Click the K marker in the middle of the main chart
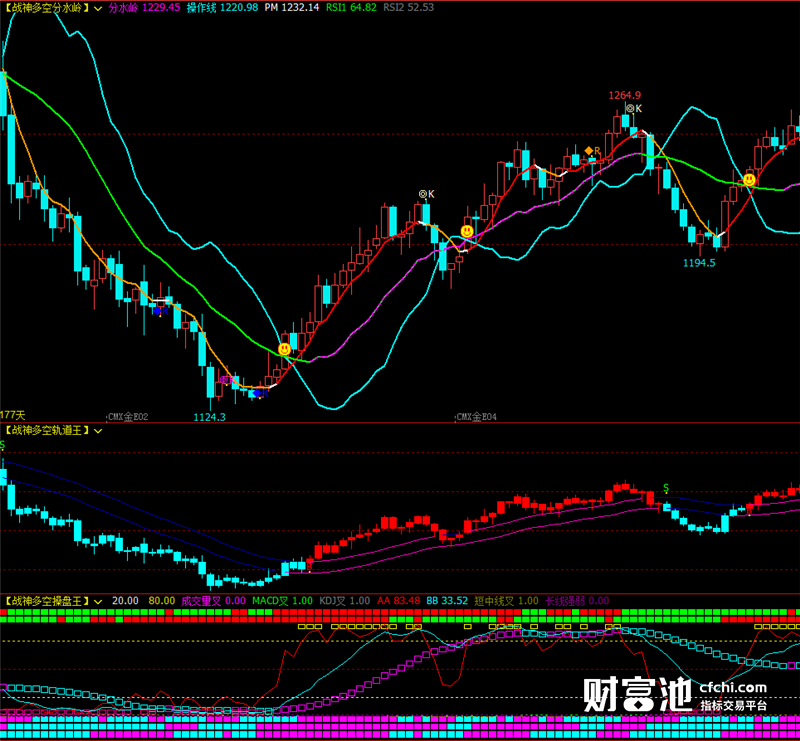Viewport: 800px width, 741px height. pos(427,194)
